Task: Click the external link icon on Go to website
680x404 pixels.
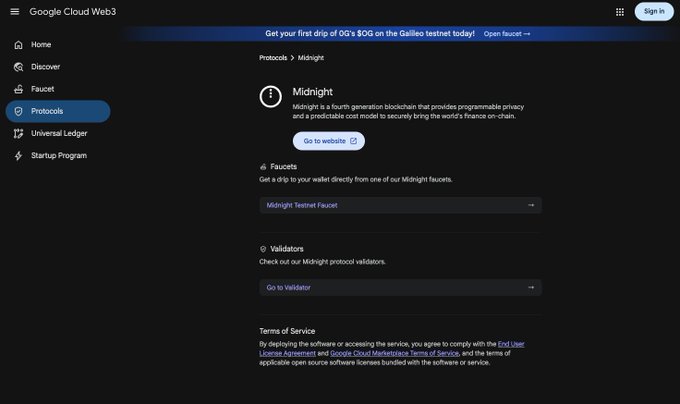Action: (x=353, y=141)
